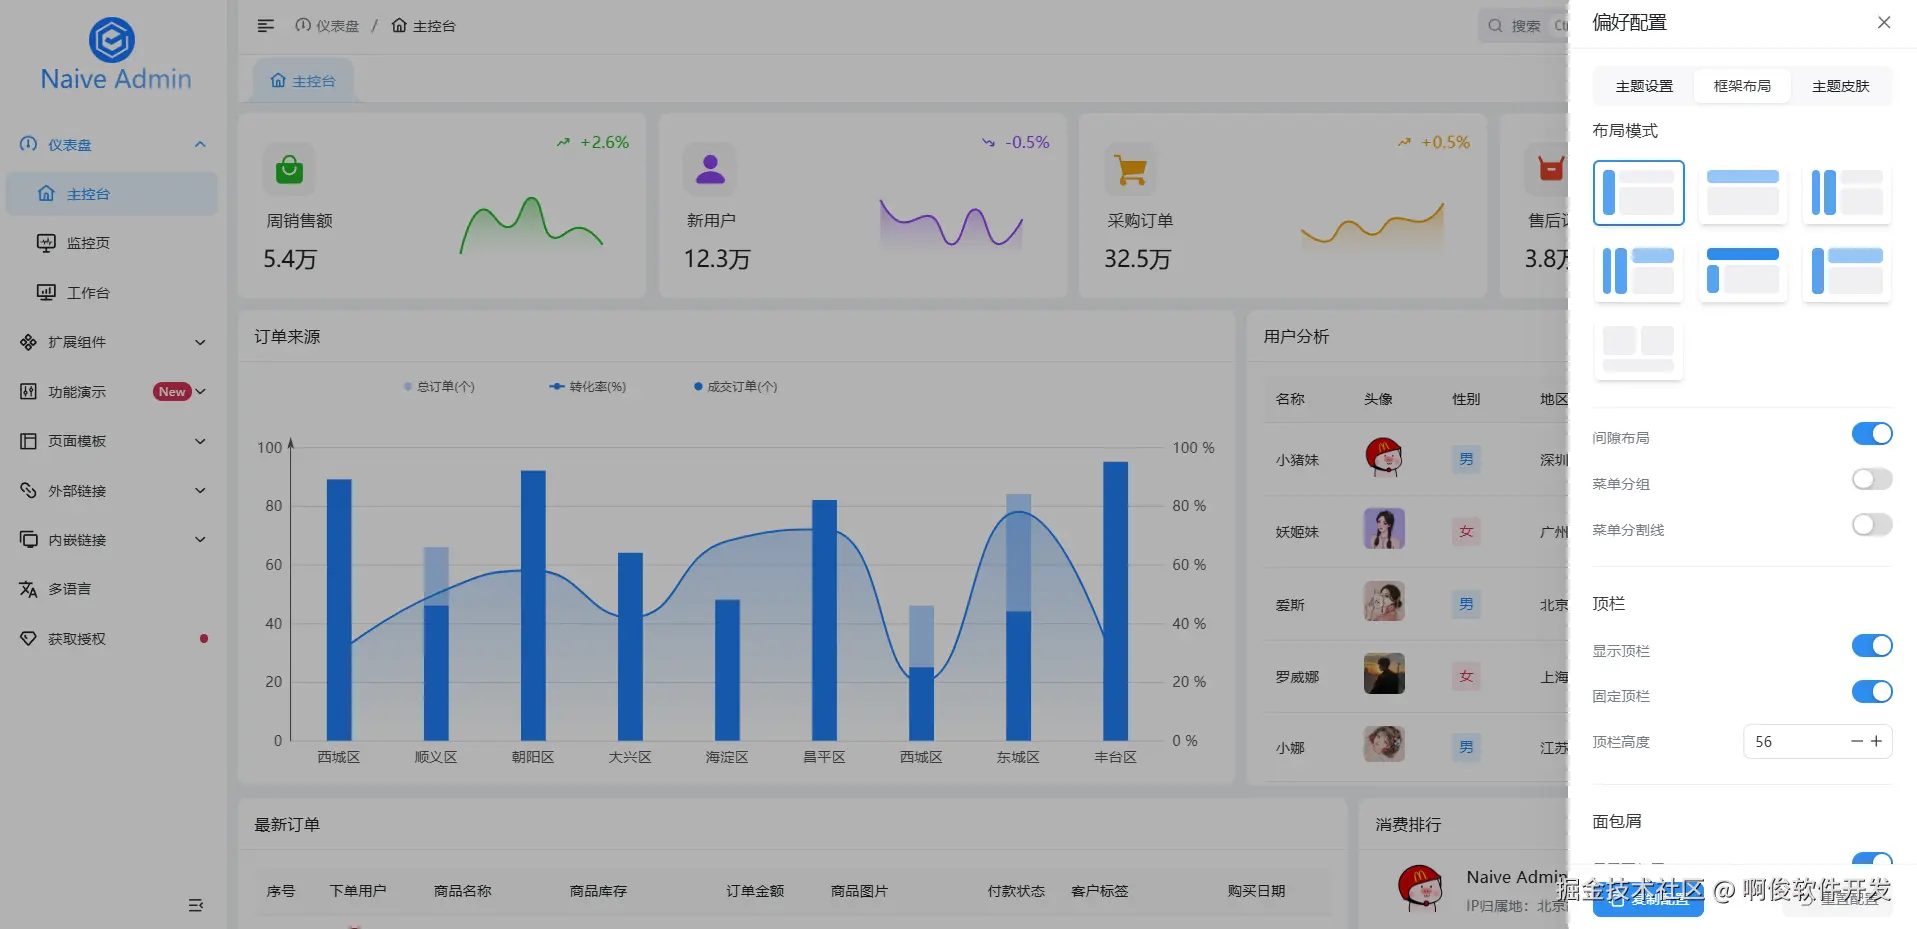Click 罗威娜's avatar image
Image resolution: width=1917 pixels, height=929 pixels.
click(1384, 674)
